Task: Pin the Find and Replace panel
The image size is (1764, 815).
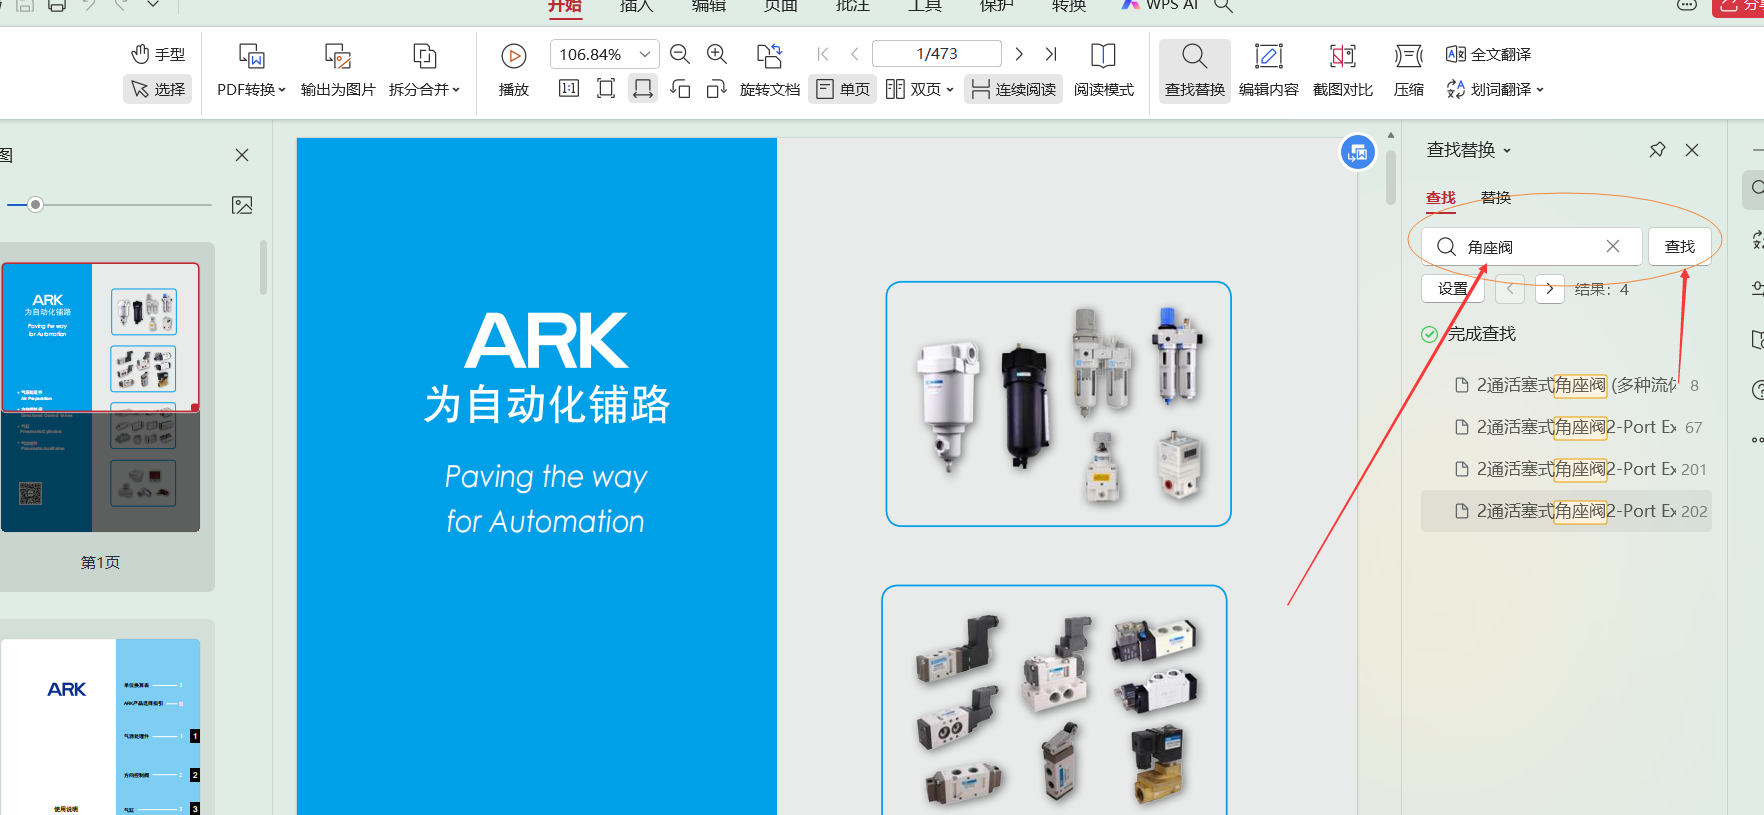Action: click(1657, 150)
